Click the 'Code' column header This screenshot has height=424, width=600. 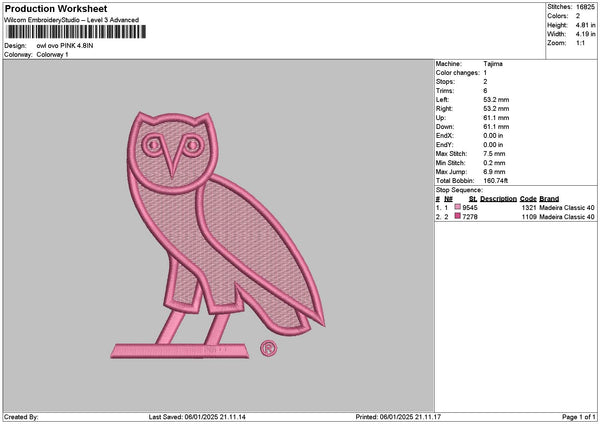[528, 199]
